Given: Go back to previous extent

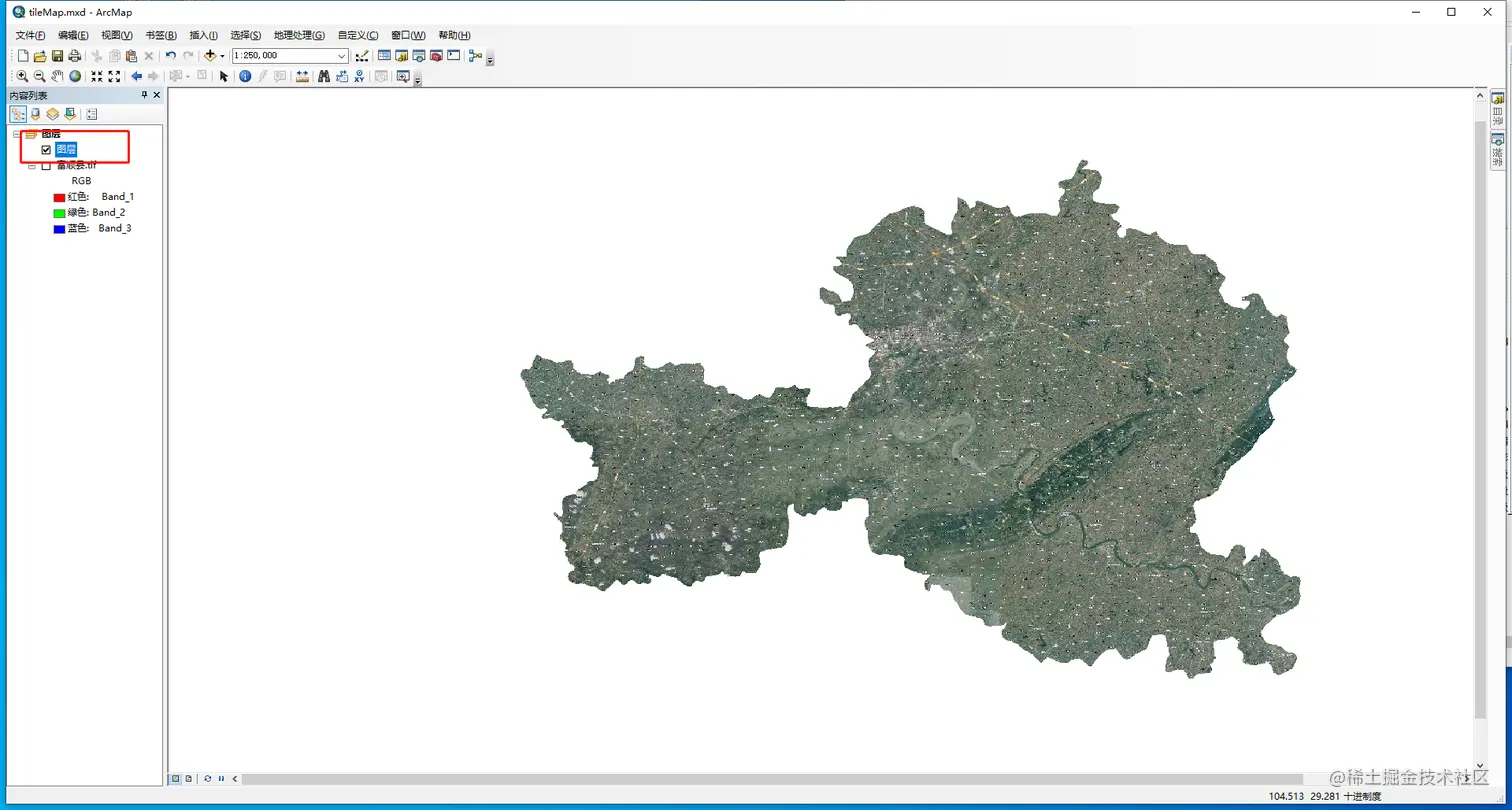Looking at the screenshot, I should click(x=136, y=76).
